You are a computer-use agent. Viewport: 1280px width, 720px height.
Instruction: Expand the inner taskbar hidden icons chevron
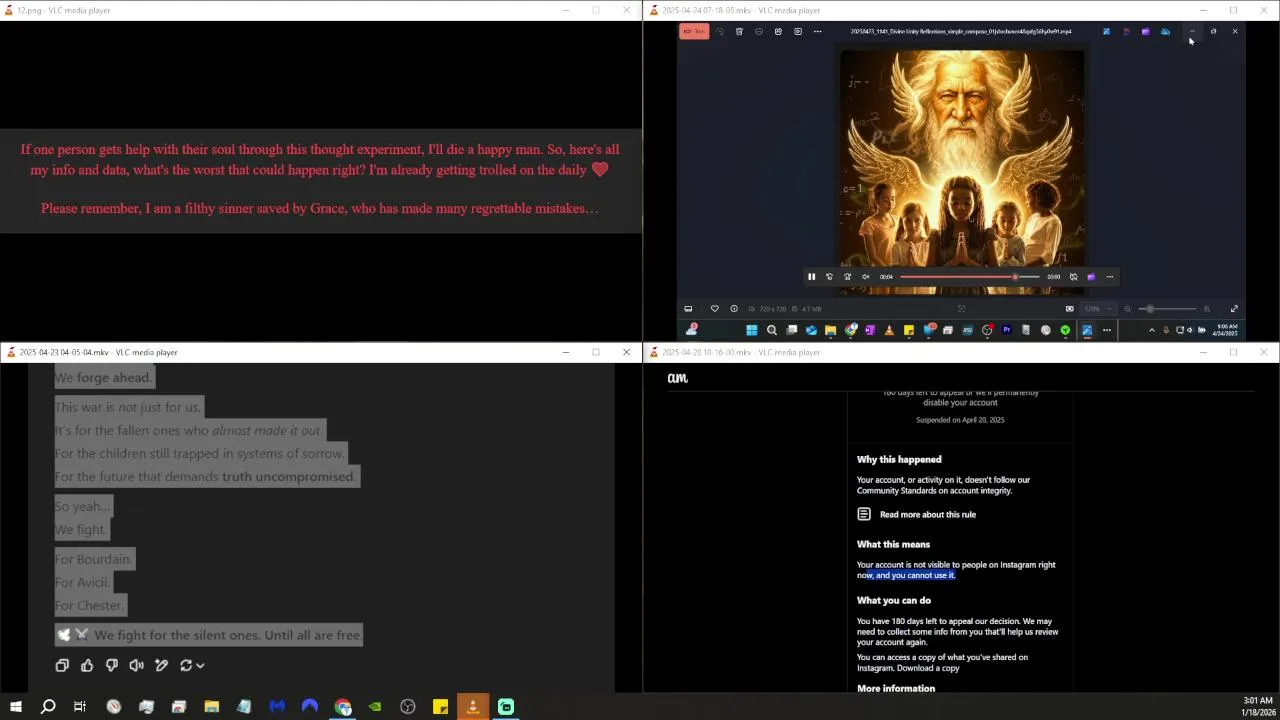[x=1151, y=330]
